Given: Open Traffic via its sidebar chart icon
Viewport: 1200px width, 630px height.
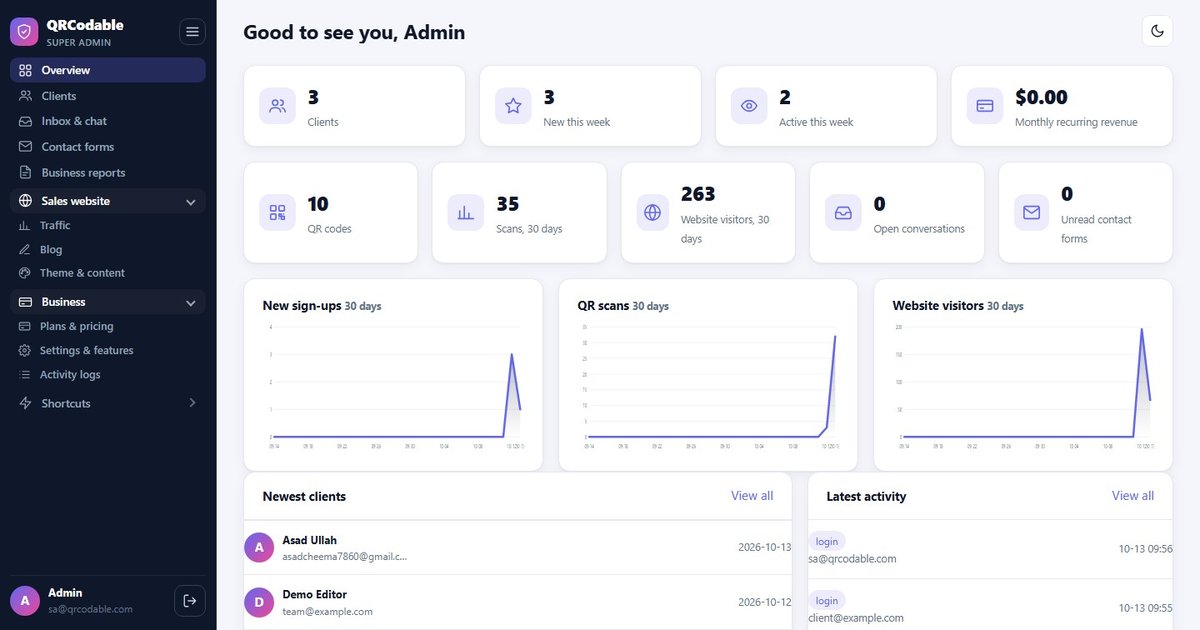Looking at the screenshot, I should pos(25,226).
